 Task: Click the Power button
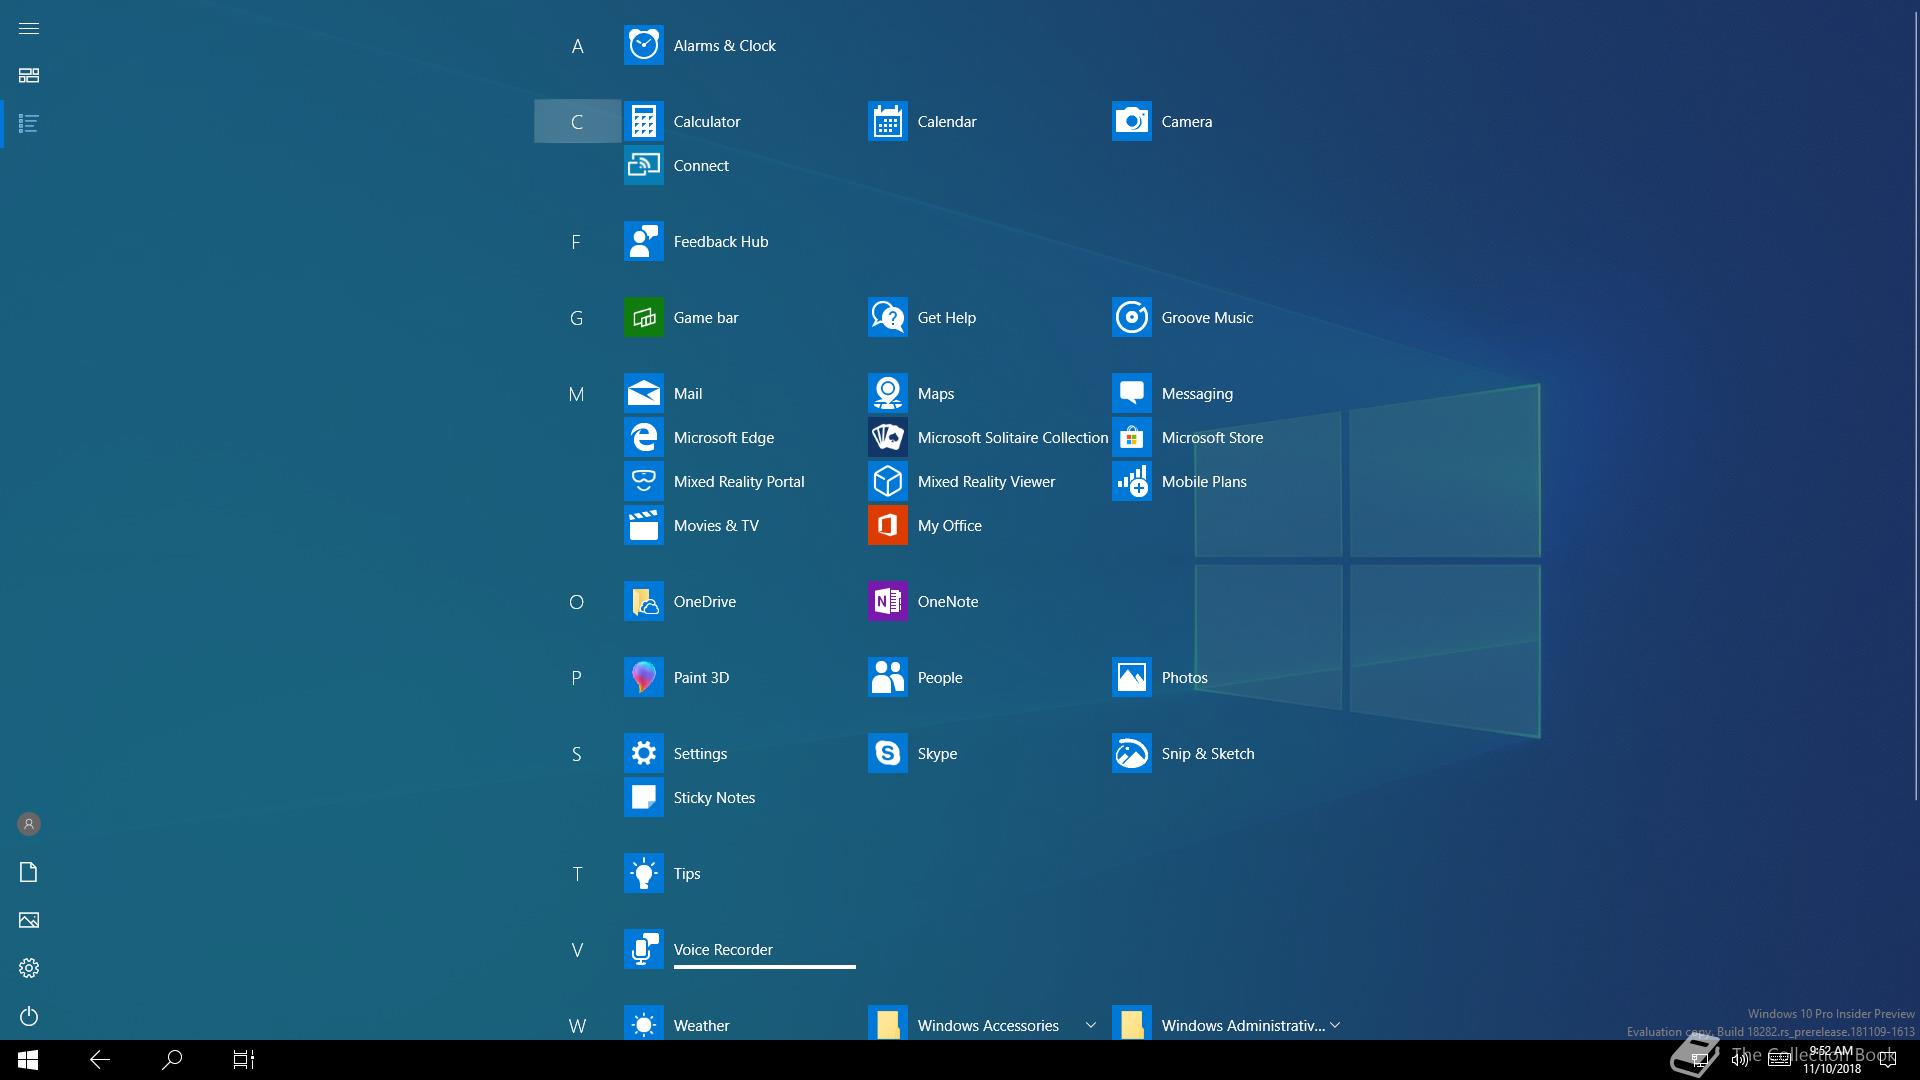tap(29, 1016)
